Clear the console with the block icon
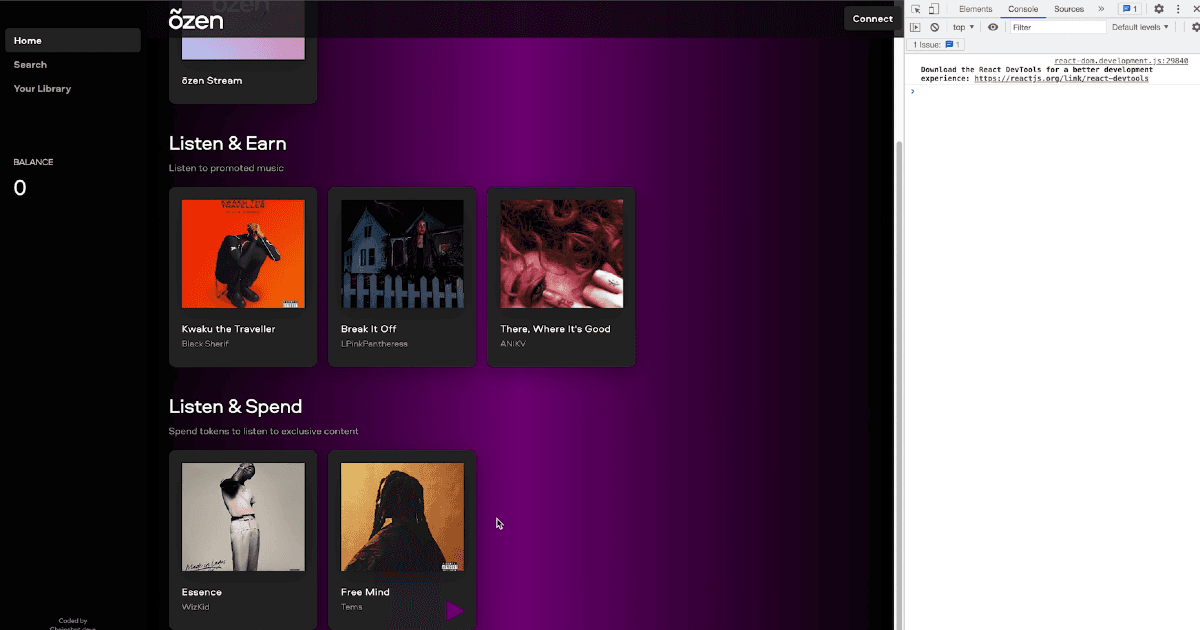Viewport: 1200px width, 630px height. 934,27
